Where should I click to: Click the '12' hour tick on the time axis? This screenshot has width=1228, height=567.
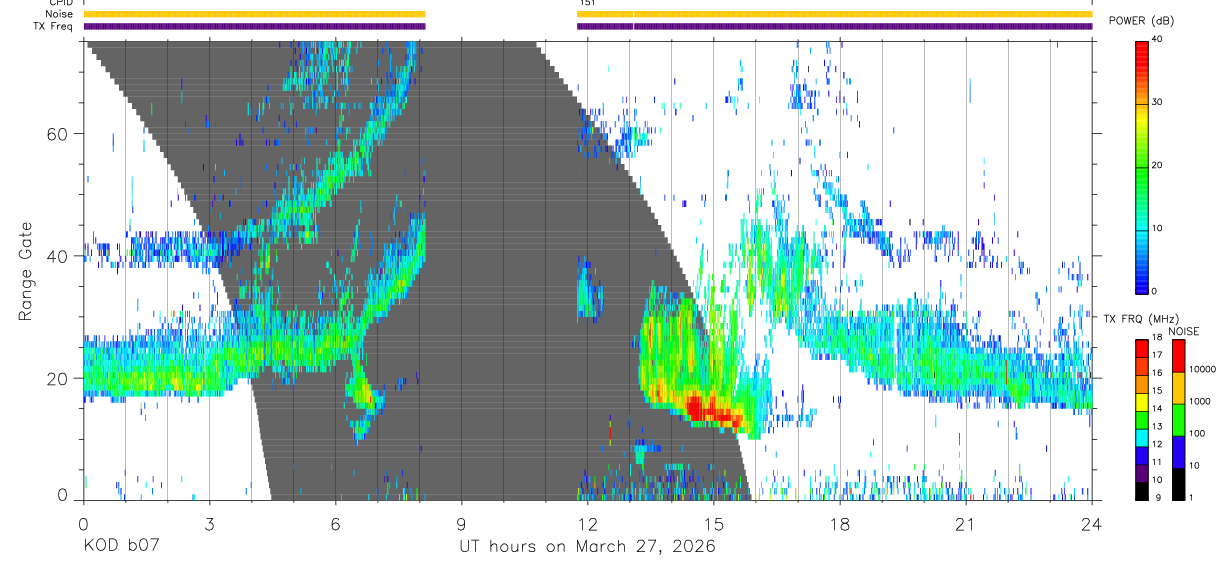[x=588, y=523]
